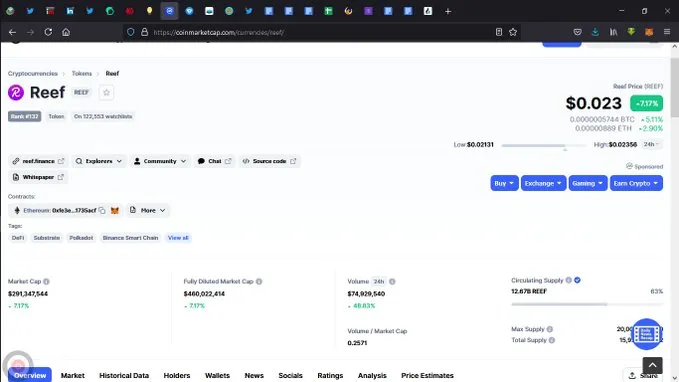Click the circulating supply progress bar
Viewport: 679px width, 382px height.
587,304
